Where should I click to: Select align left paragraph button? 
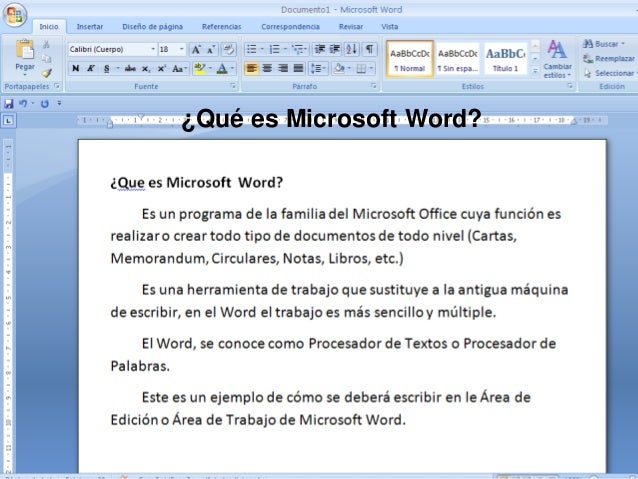[251, 68]
